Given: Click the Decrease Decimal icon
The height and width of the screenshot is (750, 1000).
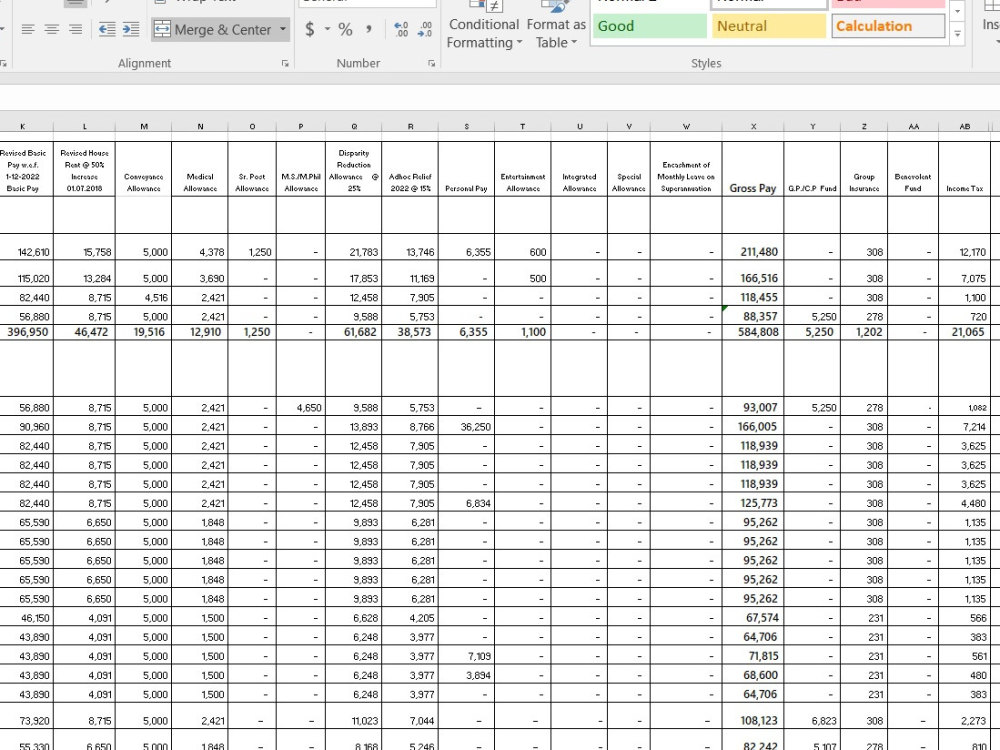Looking at the screenshot, I should click(x=425, y=29).
